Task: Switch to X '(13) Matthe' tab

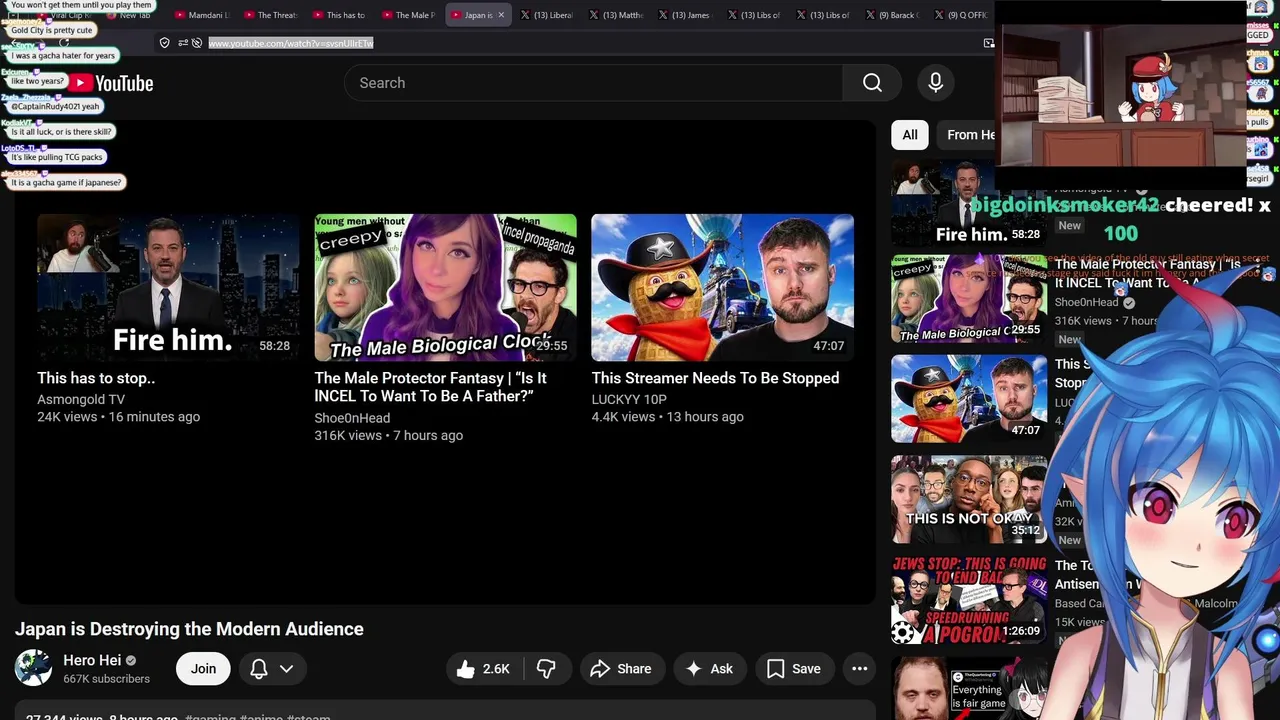Action: coord(615,15)
